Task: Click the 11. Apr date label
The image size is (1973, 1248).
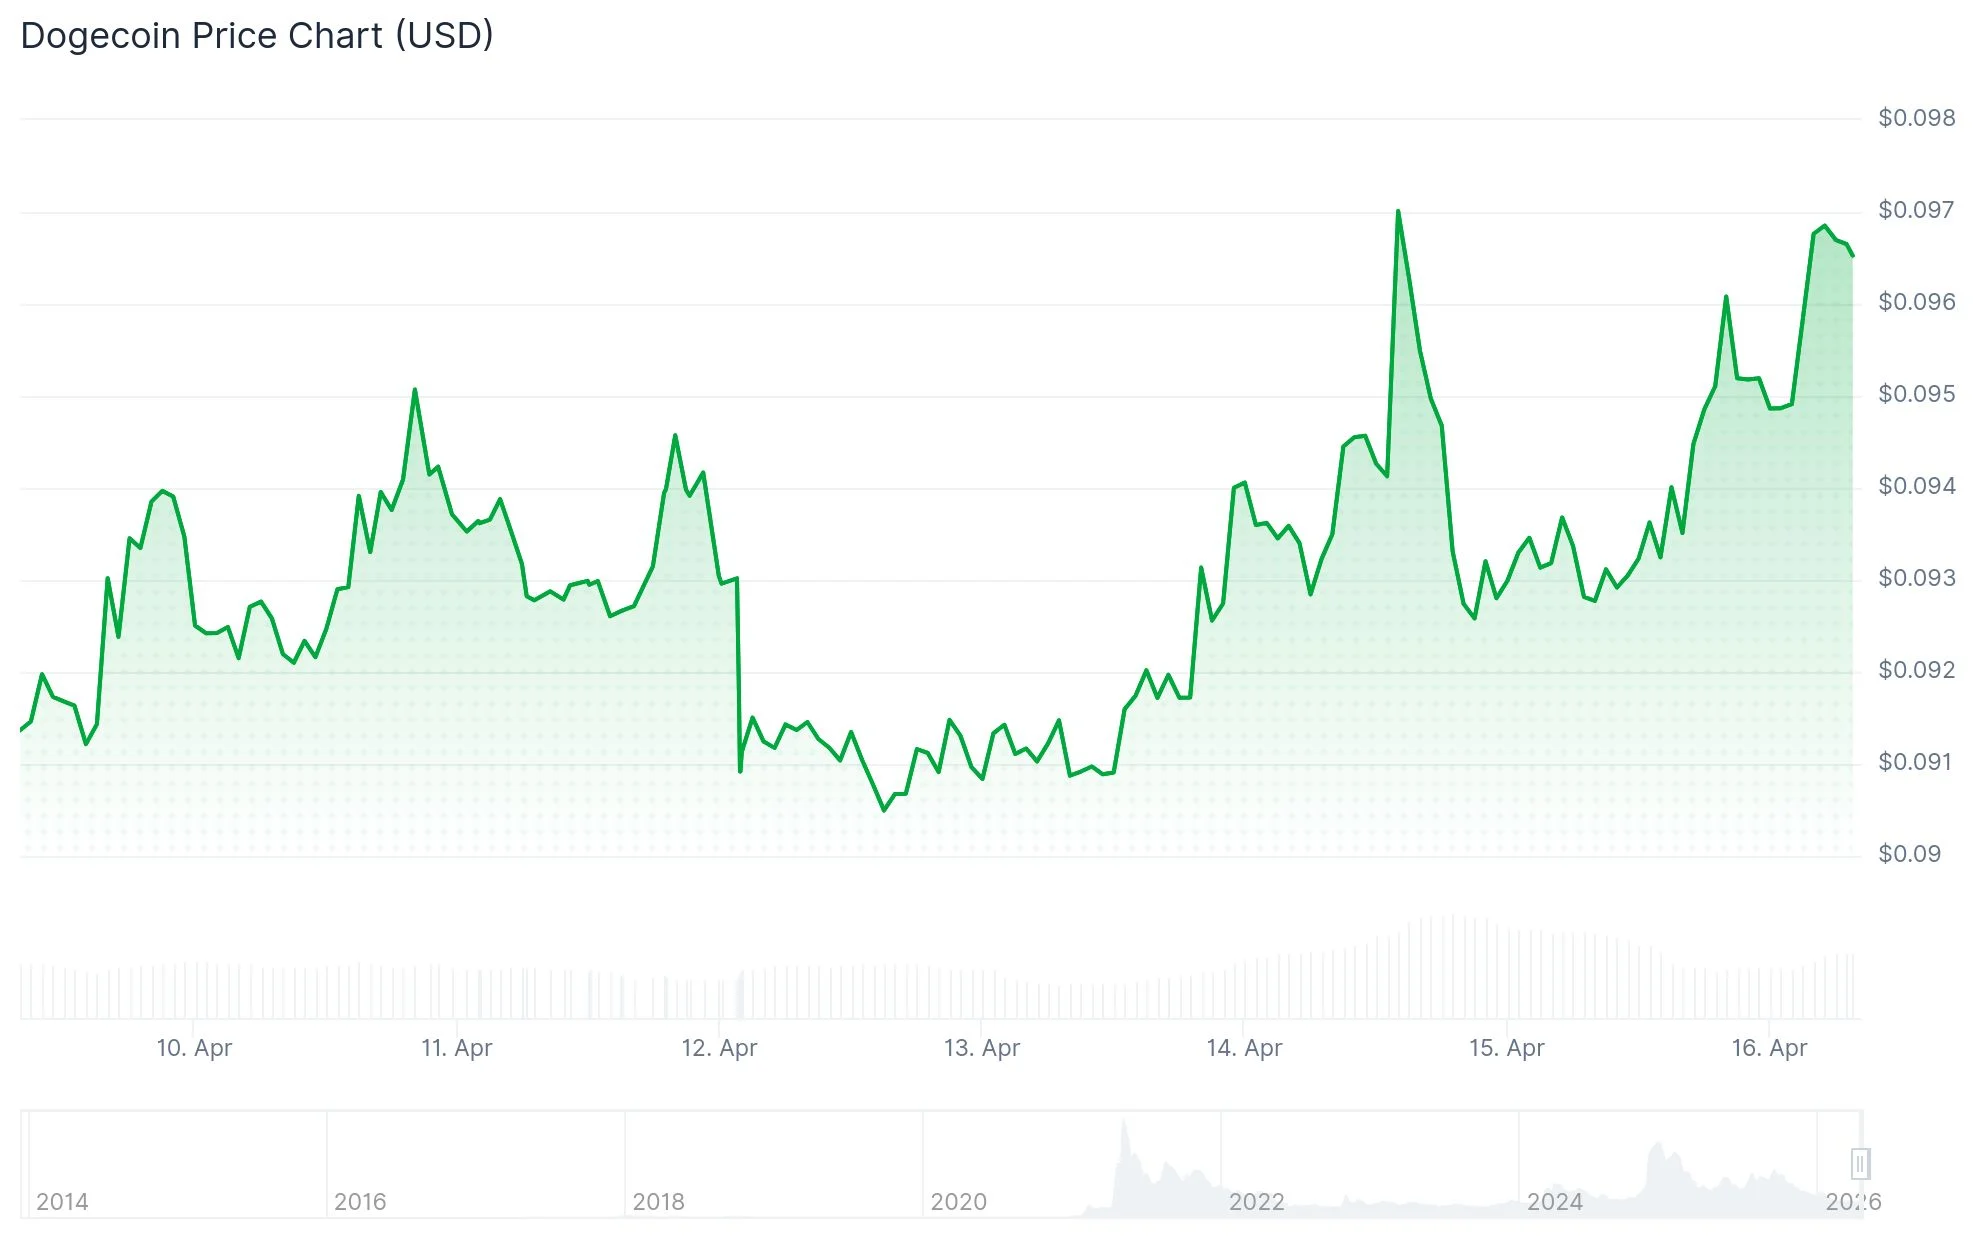Action: (x=457, y=1048)
